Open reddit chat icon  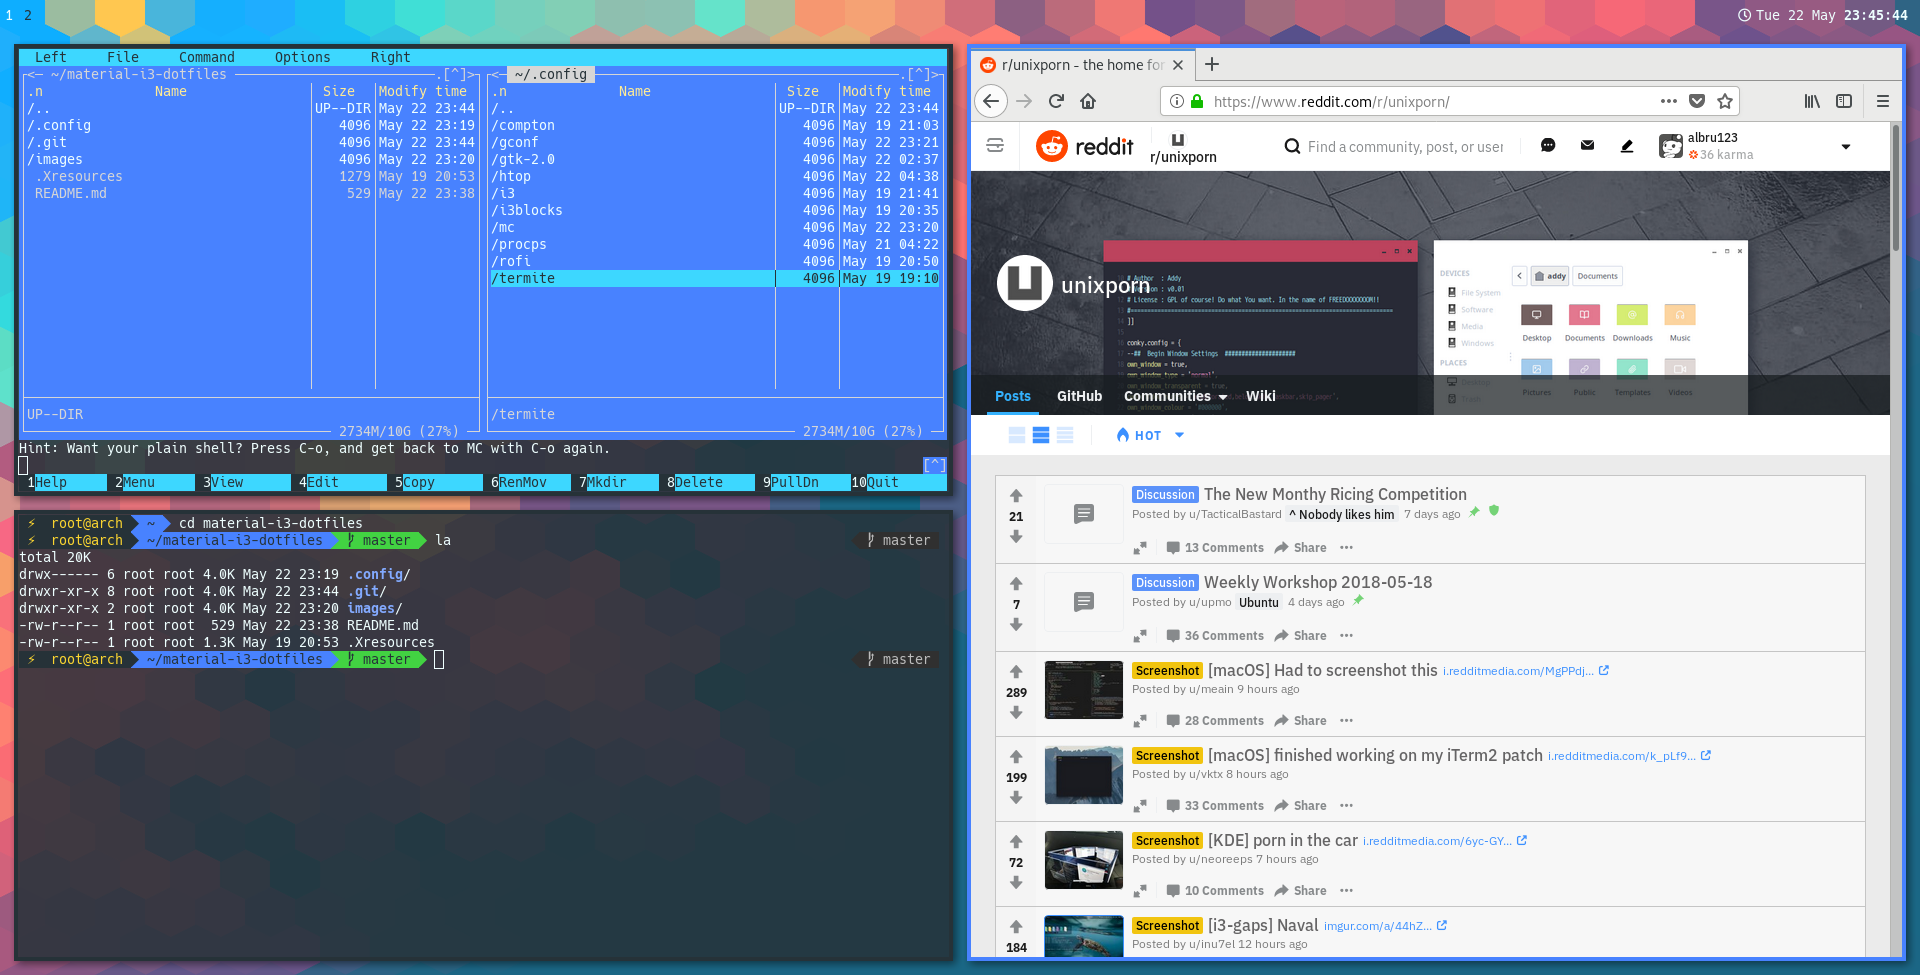coord(1548,146)
